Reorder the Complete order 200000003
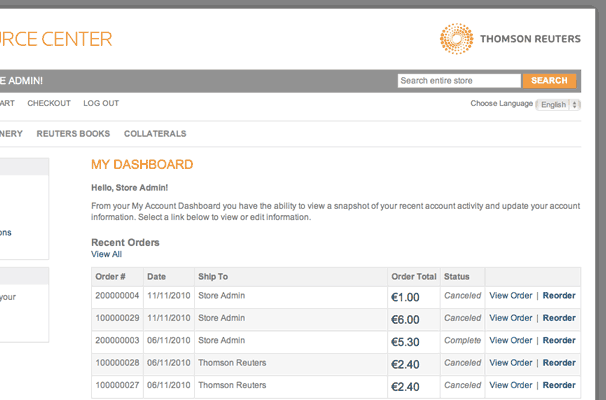Image resolution: width=606 pixels, height=400 pixels. tap(559, 340)
